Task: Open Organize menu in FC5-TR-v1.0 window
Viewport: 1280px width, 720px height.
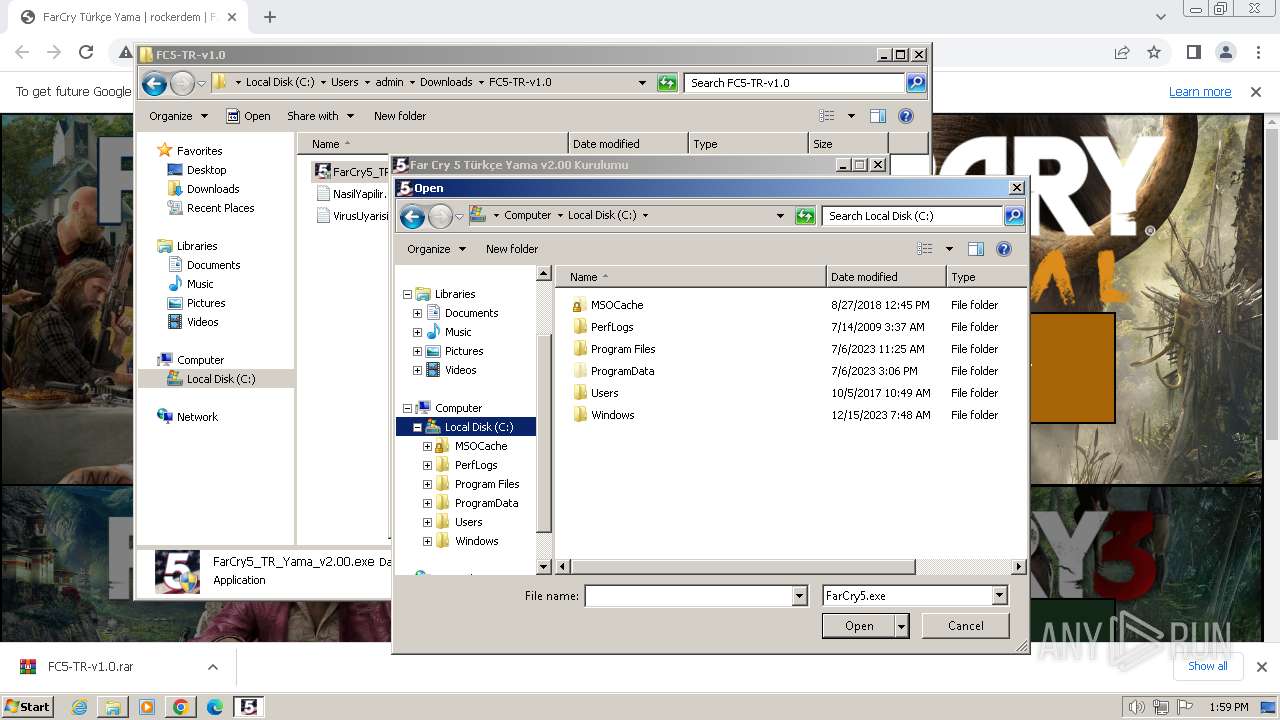Action: pos(178,116)
